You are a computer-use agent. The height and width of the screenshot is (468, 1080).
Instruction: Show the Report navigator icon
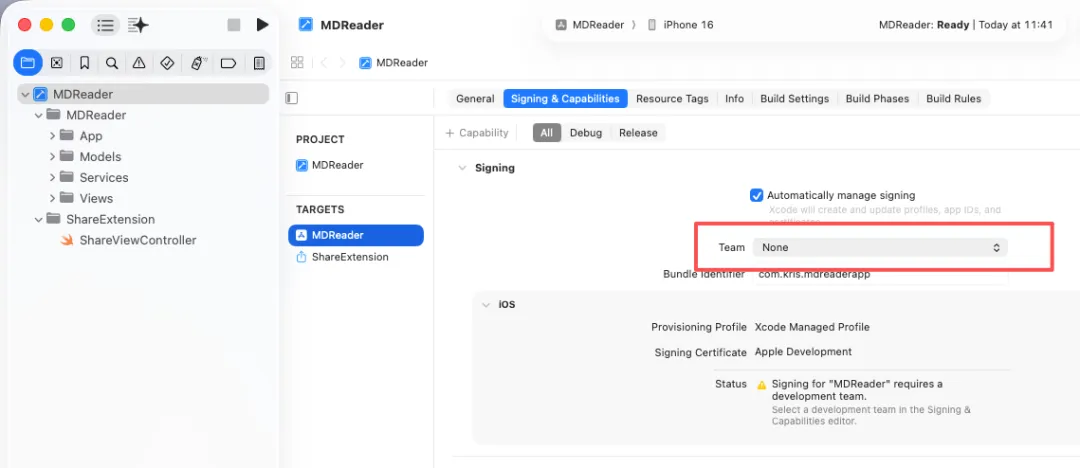tap(259, 63)
